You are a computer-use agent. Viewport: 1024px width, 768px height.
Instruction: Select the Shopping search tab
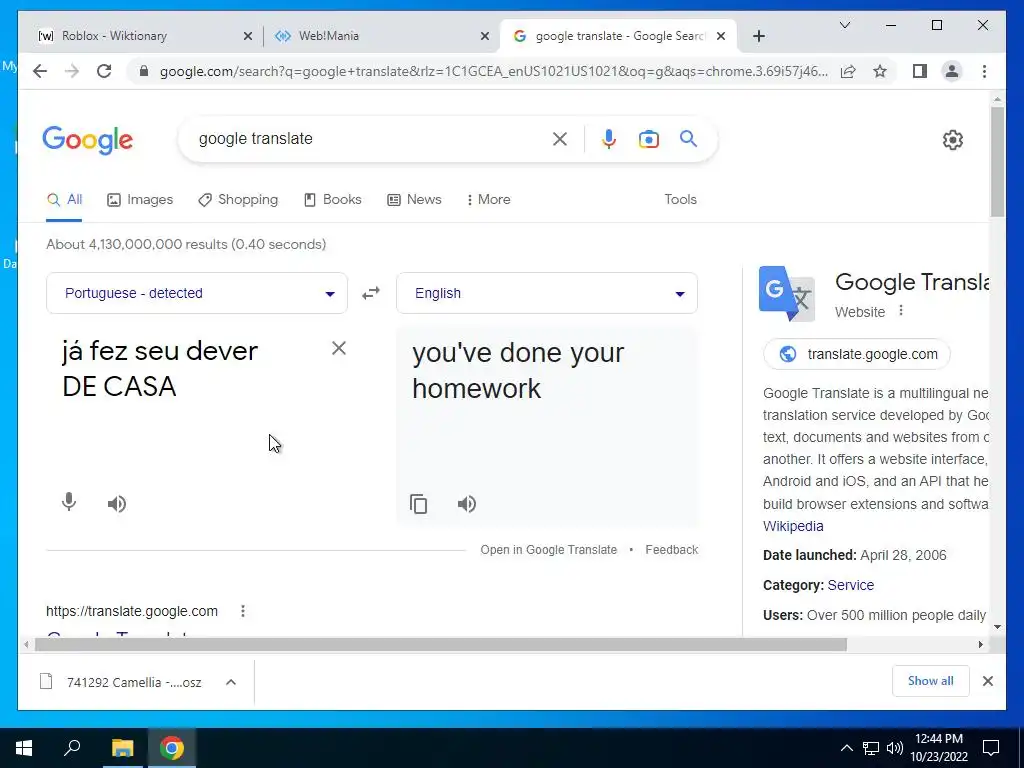click(238, 200)
